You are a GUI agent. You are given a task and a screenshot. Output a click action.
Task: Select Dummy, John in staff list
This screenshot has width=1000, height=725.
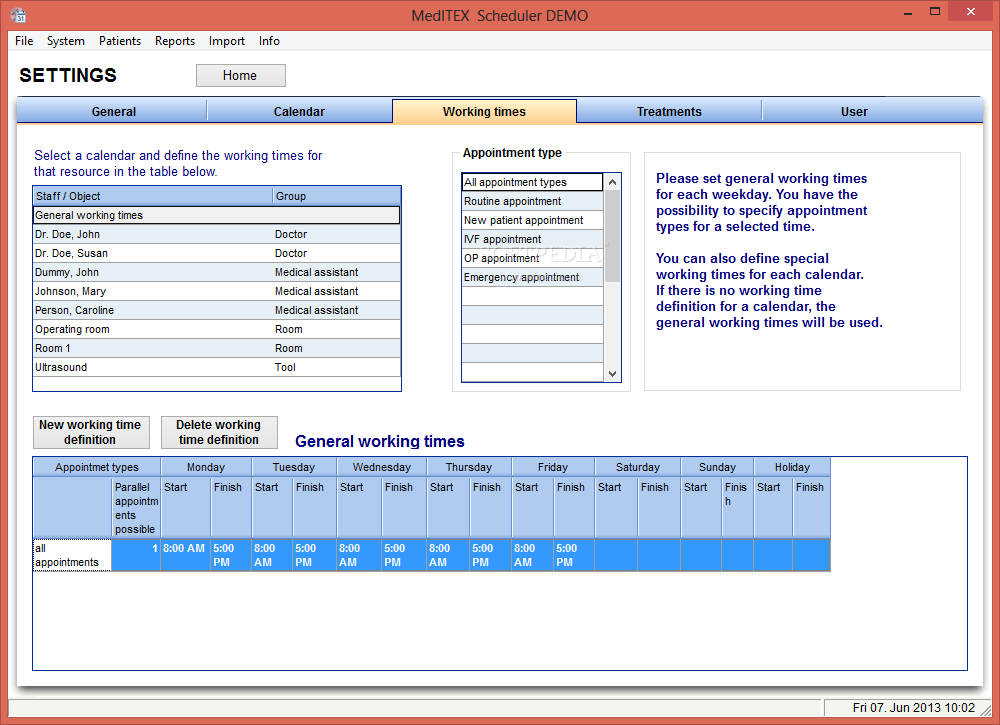tap(216, 272)
